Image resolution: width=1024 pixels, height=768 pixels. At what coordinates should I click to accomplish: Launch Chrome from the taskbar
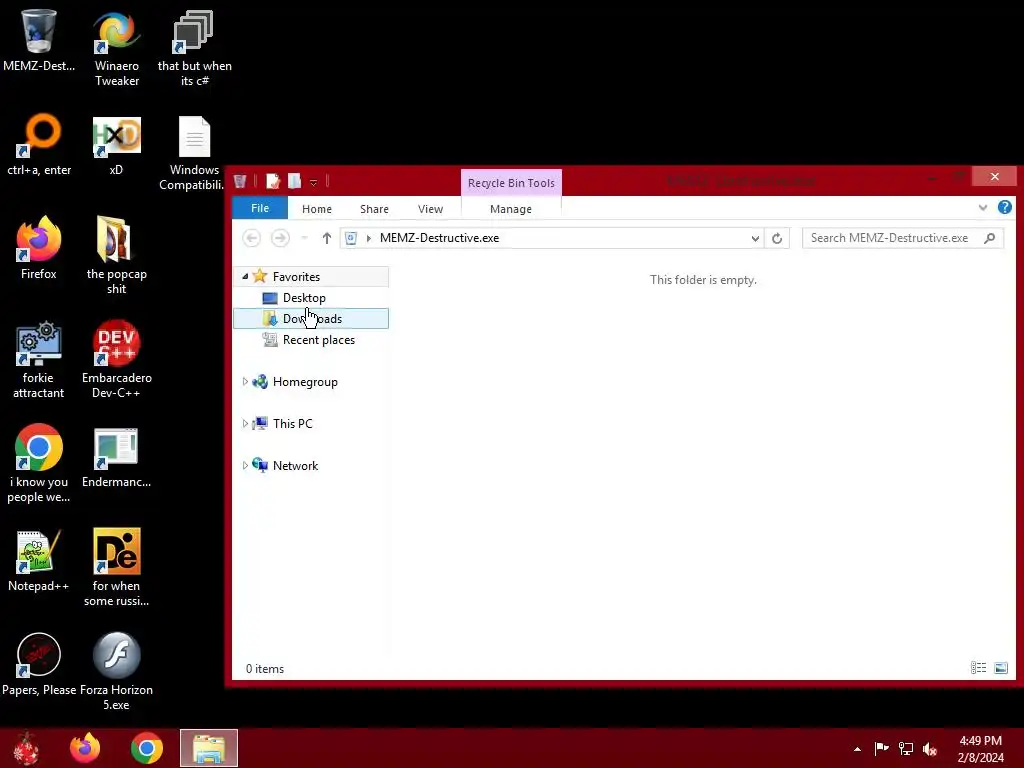(147, 748)
